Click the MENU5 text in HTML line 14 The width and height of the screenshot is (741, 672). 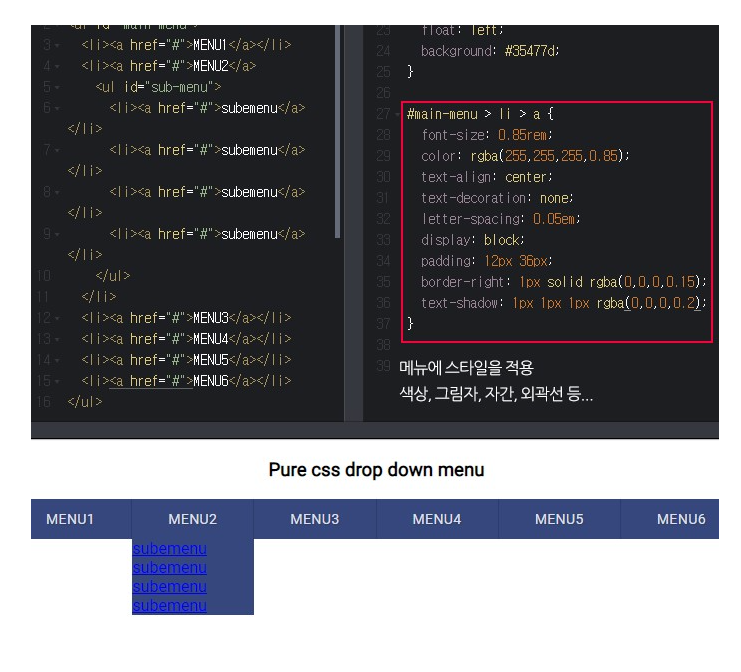(211, 360)
